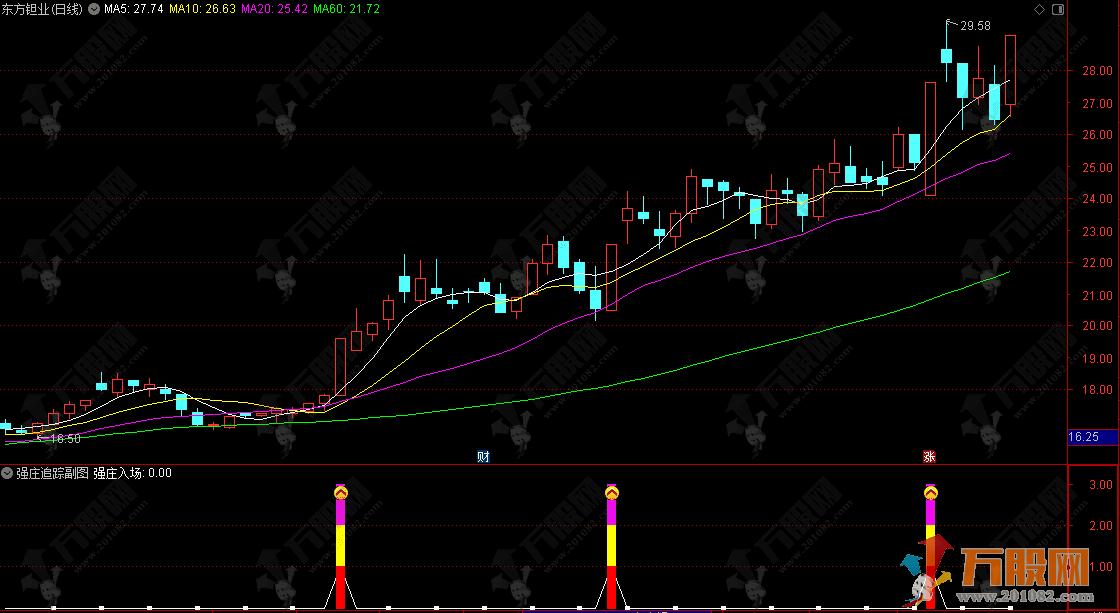Toggle the side panel icon at top-right

tap(1056, 9)
